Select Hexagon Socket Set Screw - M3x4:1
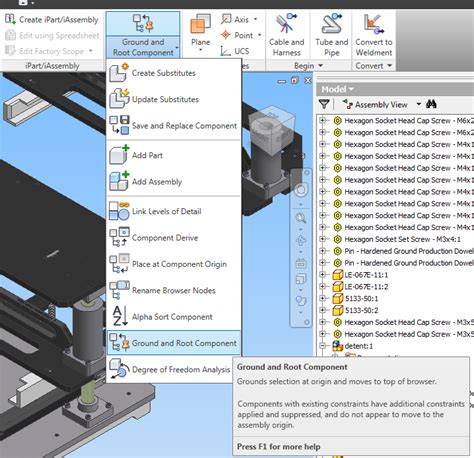This screenshot has height=458, width=474. pos(402,239)
